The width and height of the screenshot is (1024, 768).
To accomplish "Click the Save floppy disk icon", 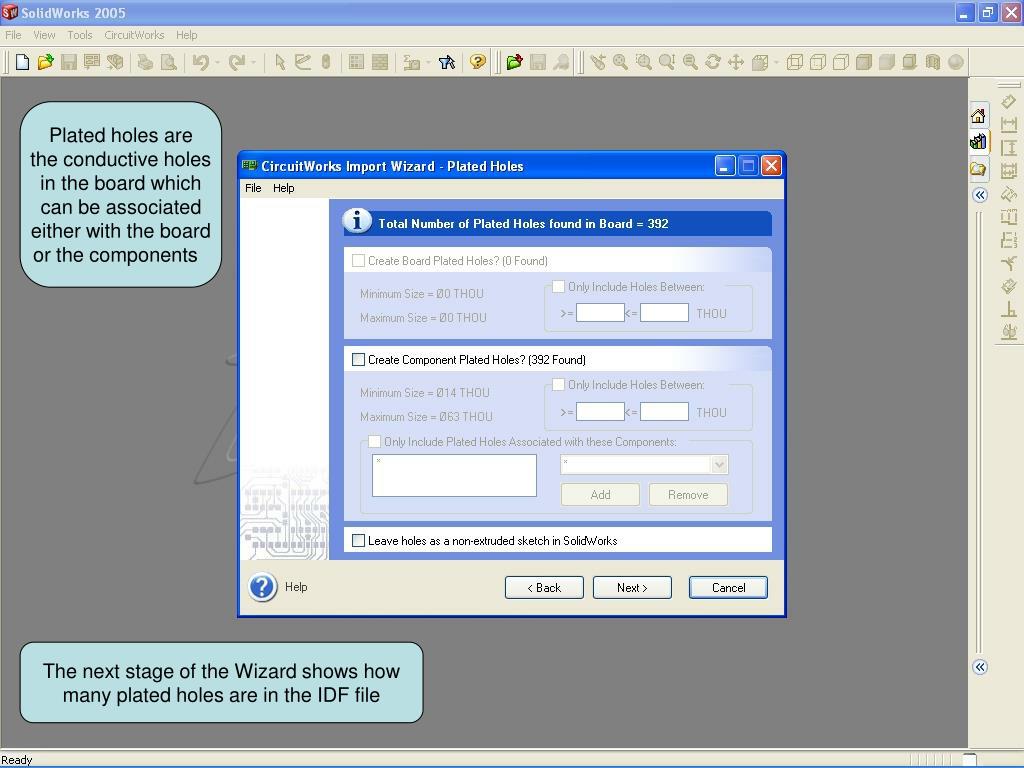I will pyautogui.click(x=69, y=62).
